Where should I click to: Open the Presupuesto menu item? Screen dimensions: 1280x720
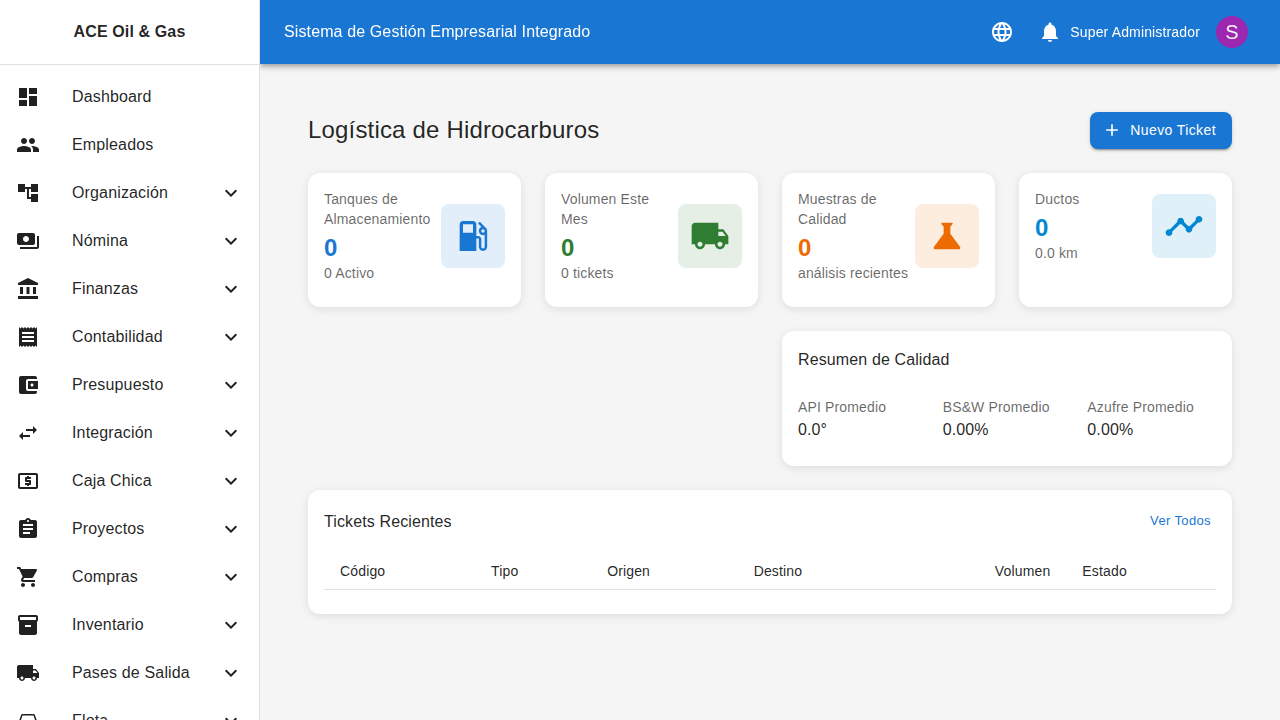tap(117, 384)
